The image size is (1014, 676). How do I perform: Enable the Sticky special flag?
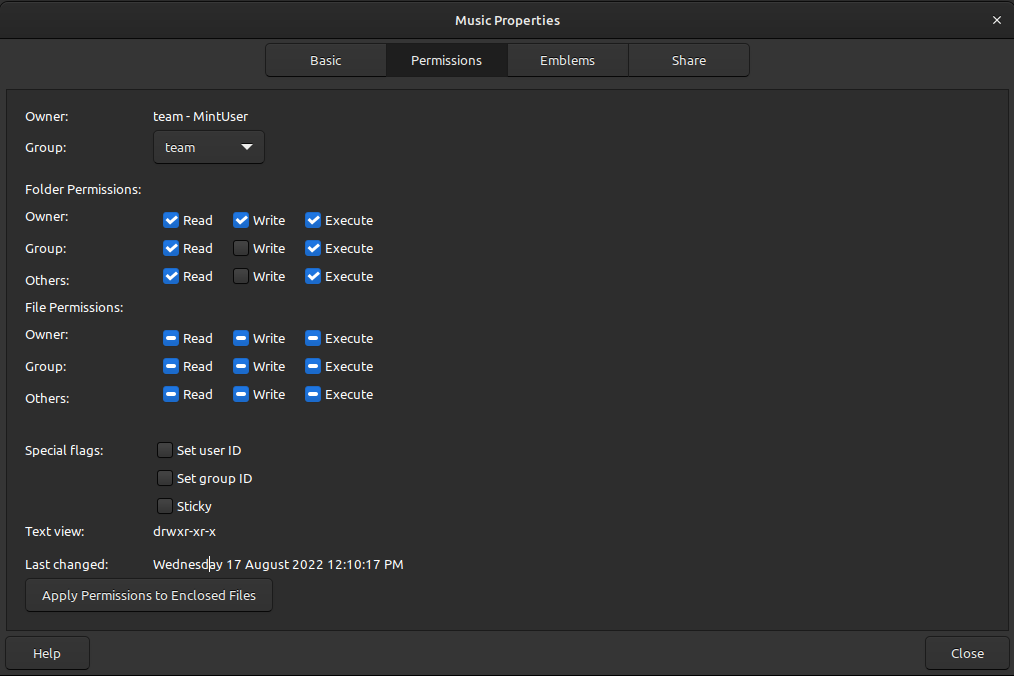(164, 506)
